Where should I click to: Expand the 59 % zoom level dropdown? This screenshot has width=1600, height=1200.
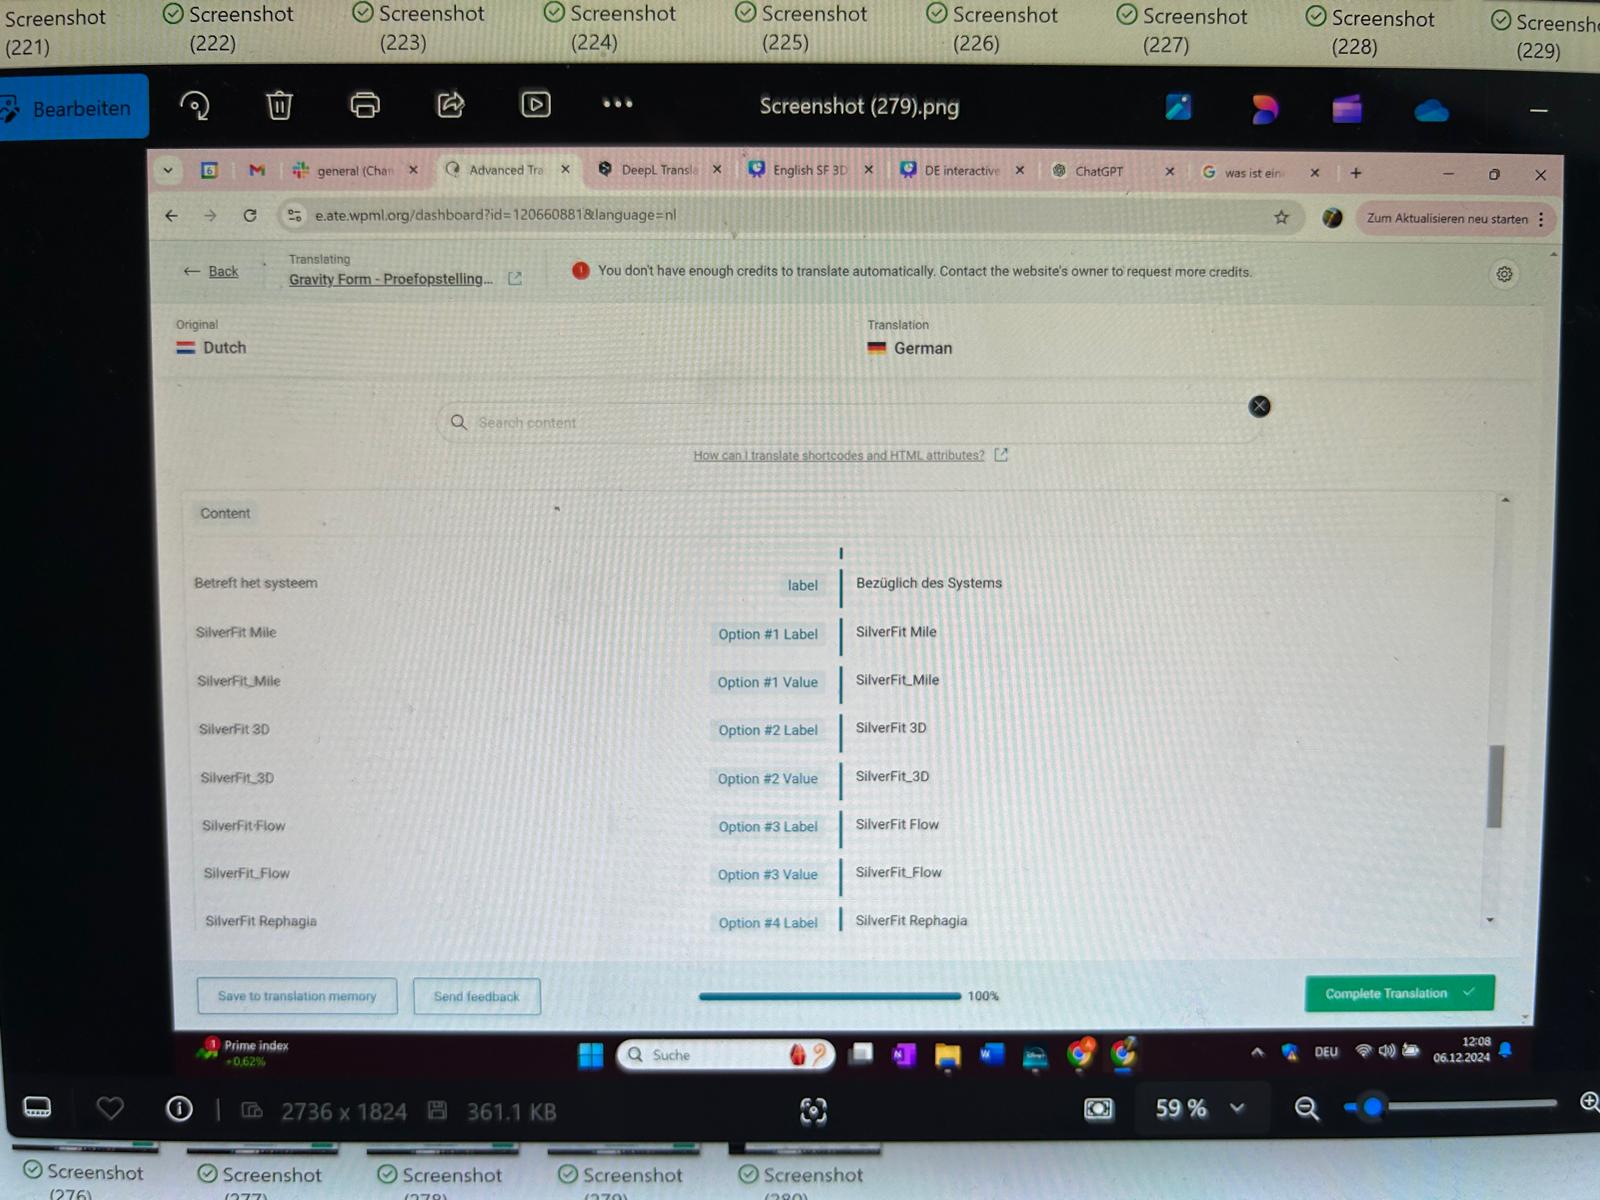point(1238,1108)
